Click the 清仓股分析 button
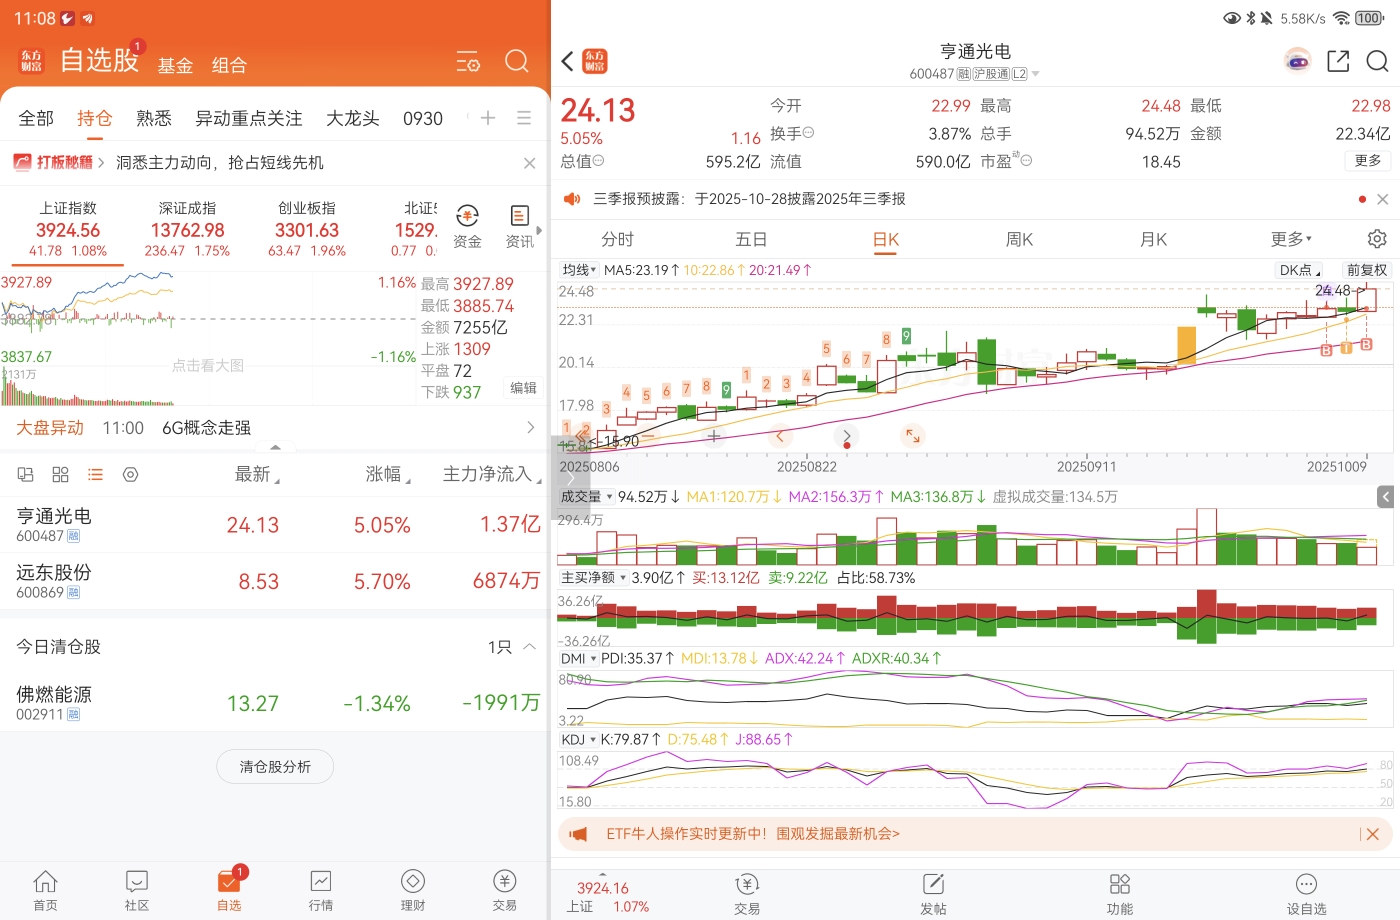This screenshot has width=1400, height=920. click(275, 767)
